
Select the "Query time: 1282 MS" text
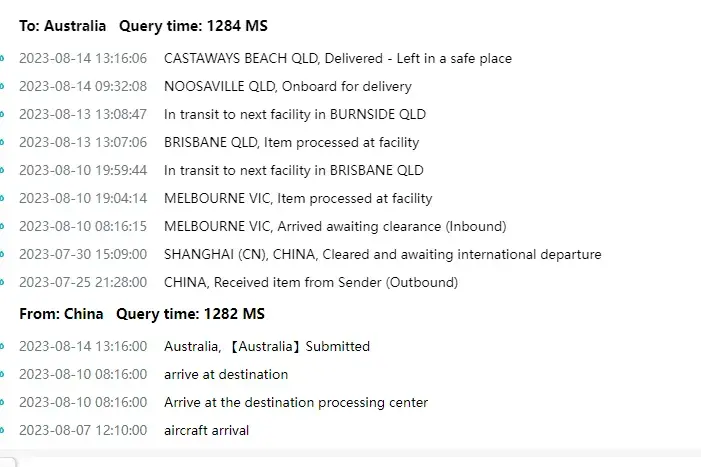190,314
